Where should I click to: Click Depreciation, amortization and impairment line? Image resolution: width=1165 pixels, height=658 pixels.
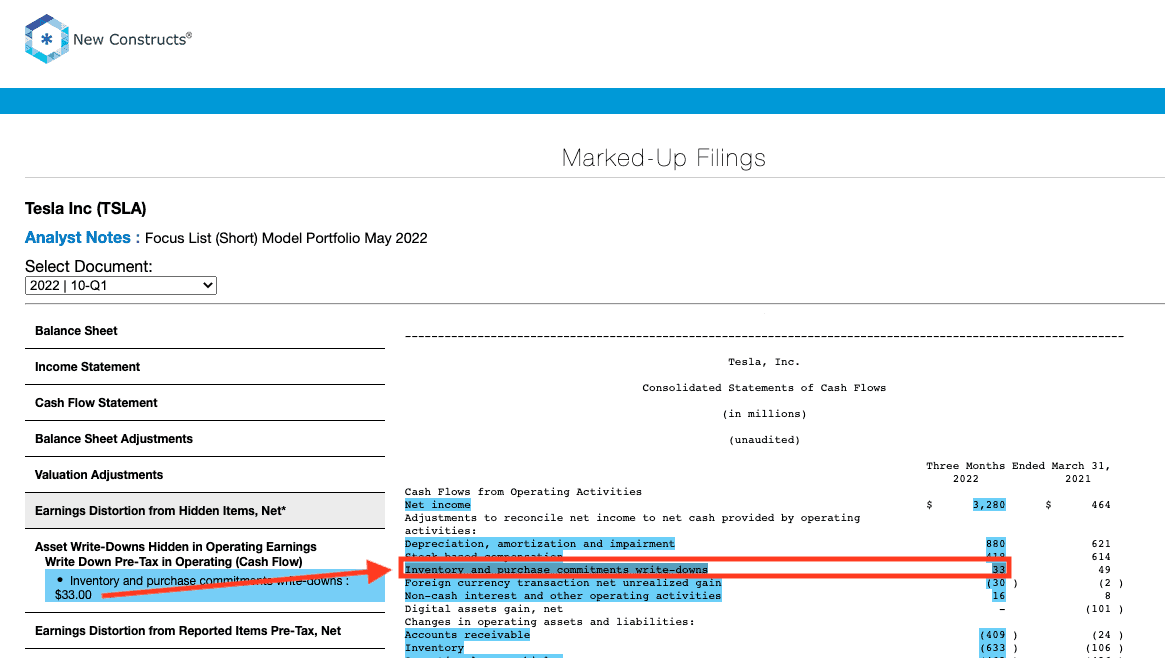click(539, 544)
